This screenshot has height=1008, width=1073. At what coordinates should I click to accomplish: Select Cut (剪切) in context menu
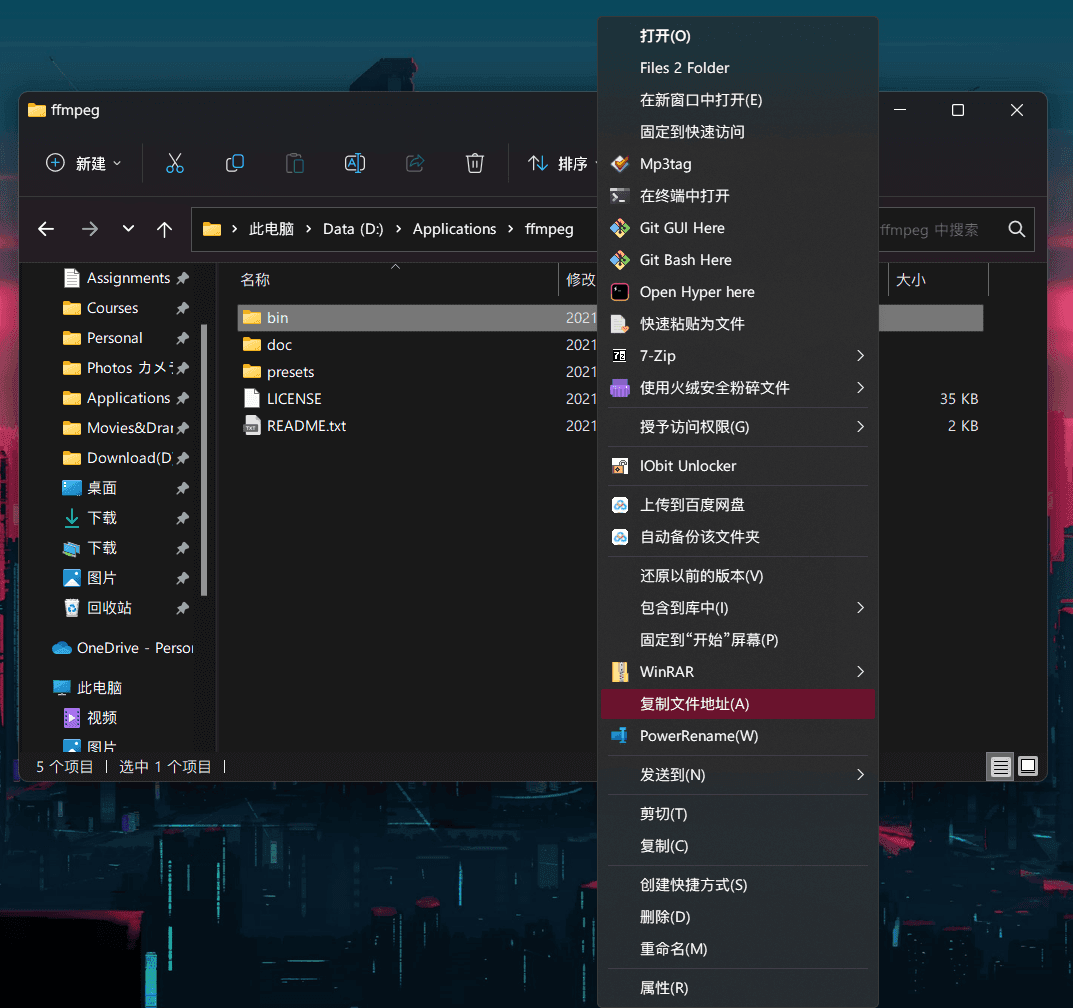point(738,814)
